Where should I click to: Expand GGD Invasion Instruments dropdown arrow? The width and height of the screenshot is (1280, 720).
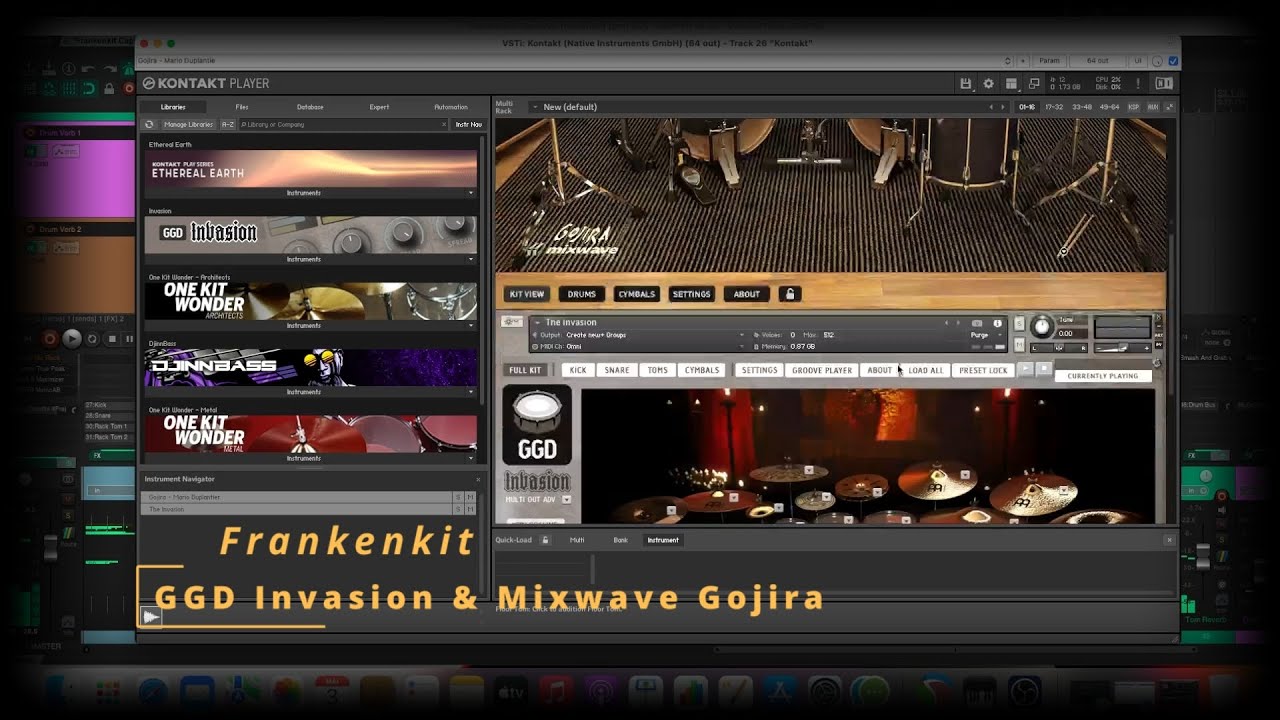coord(471,259)
